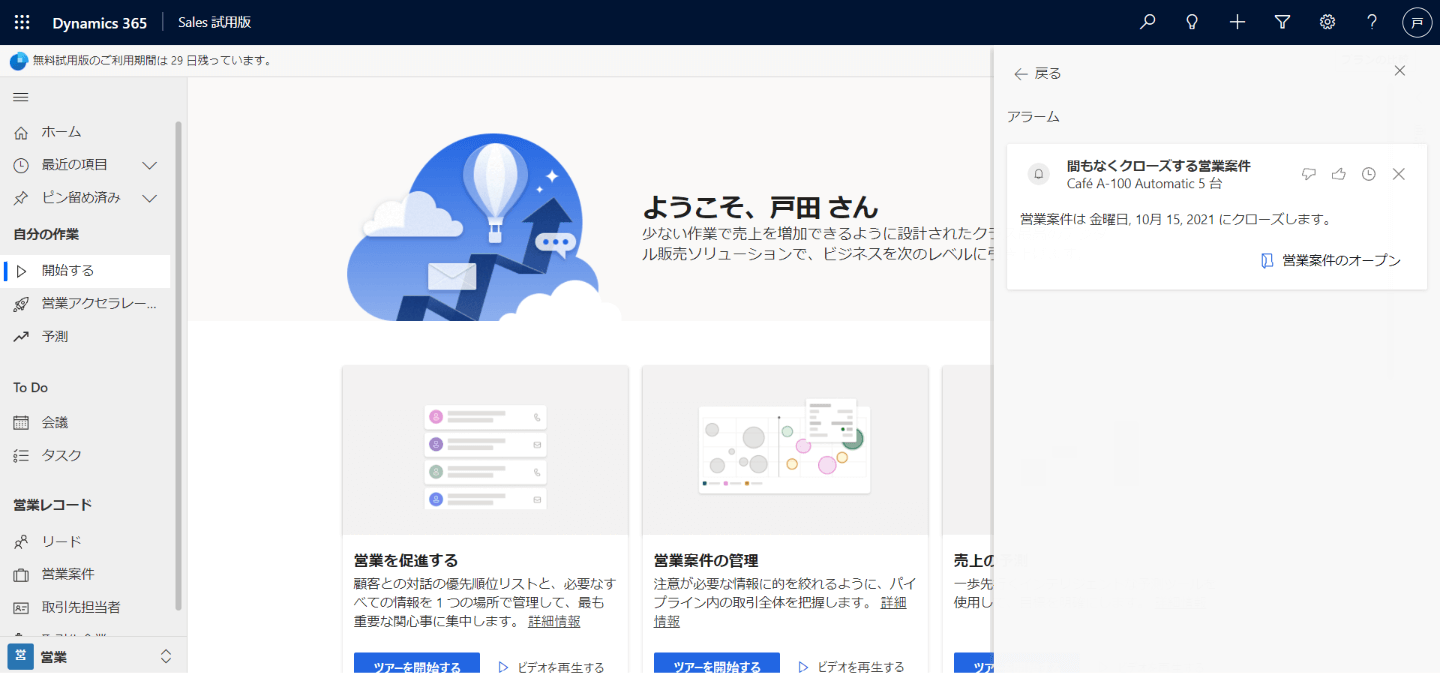Viewport: 1440px width, 673px height.
Task: Click the checklist icon beside タスク
Action: point(21,456)
